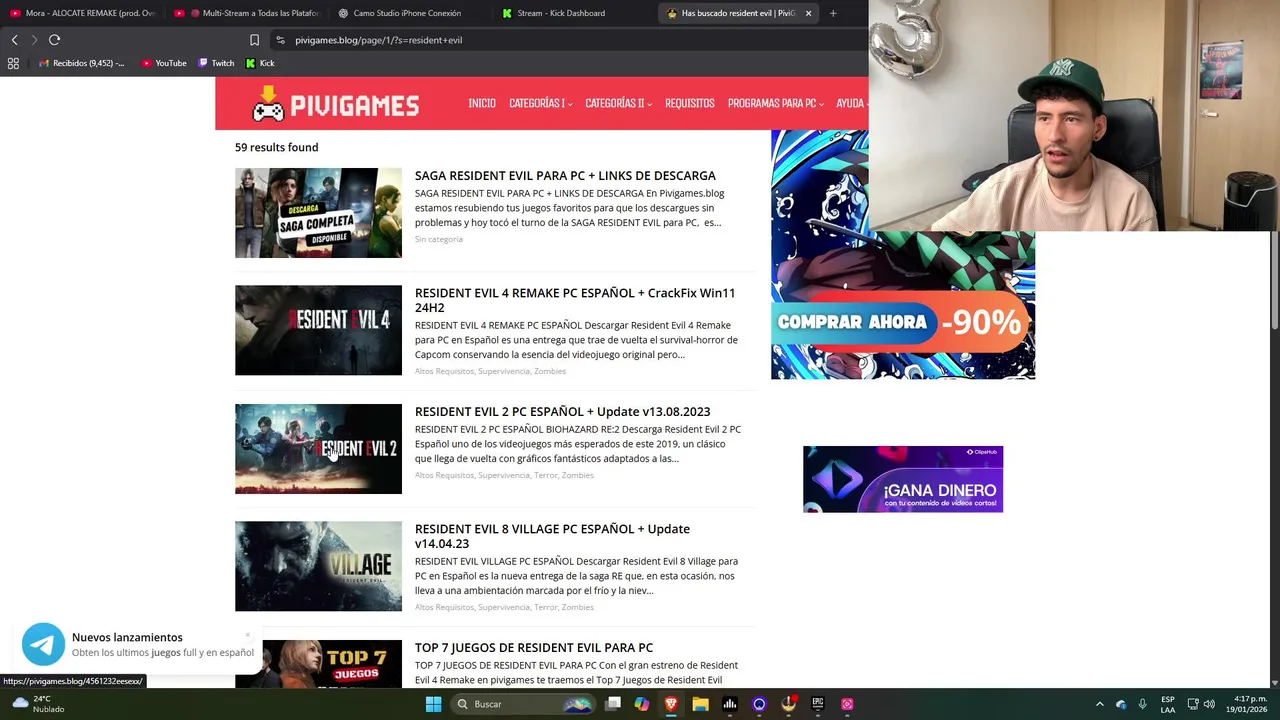Close the 'Has buscado resident evil' tab
Image resolution: width=1280 pixels, height=720 pixels.
click(x=808, y=13)
